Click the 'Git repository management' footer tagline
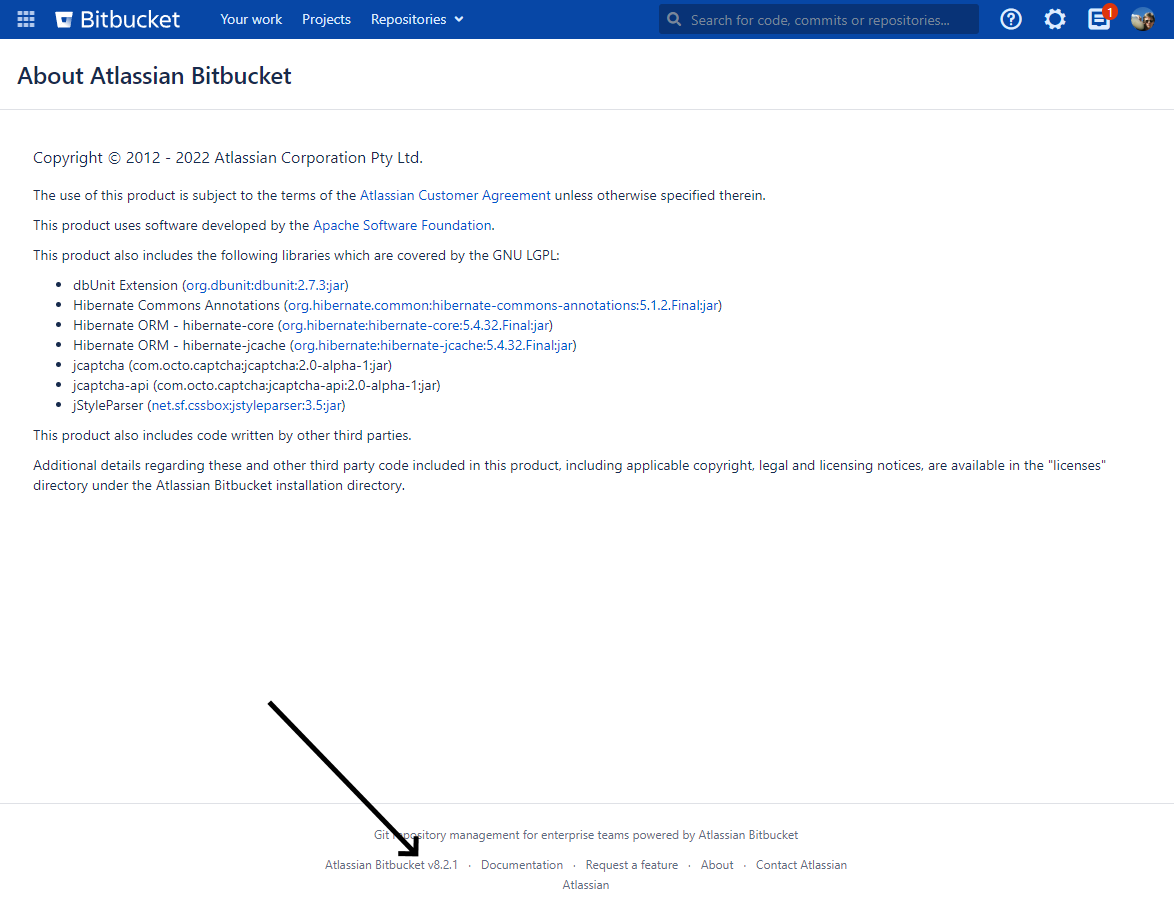 pyautogui.click(x=586, y=835)
